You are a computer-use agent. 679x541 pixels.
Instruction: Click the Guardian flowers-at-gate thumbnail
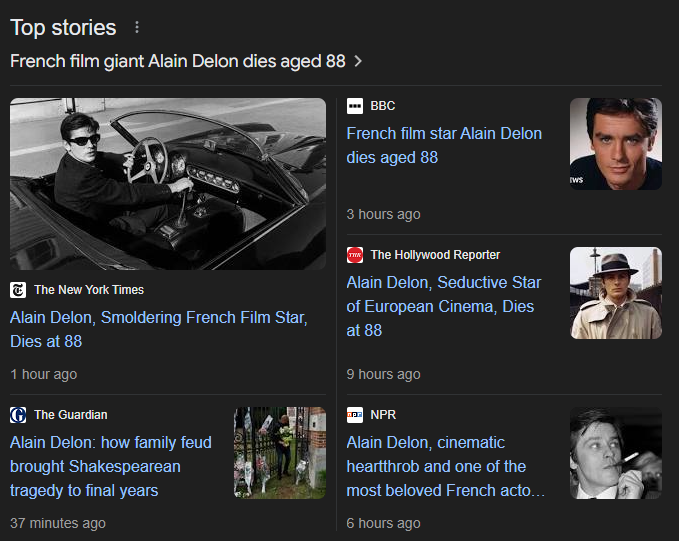[279, 452]
